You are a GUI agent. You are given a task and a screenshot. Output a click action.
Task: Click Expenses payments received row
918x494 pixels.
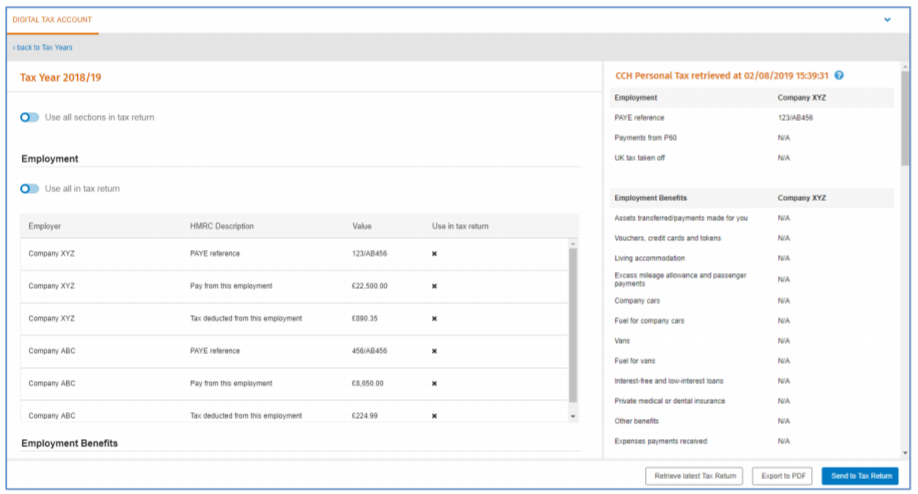click(752, 441)
